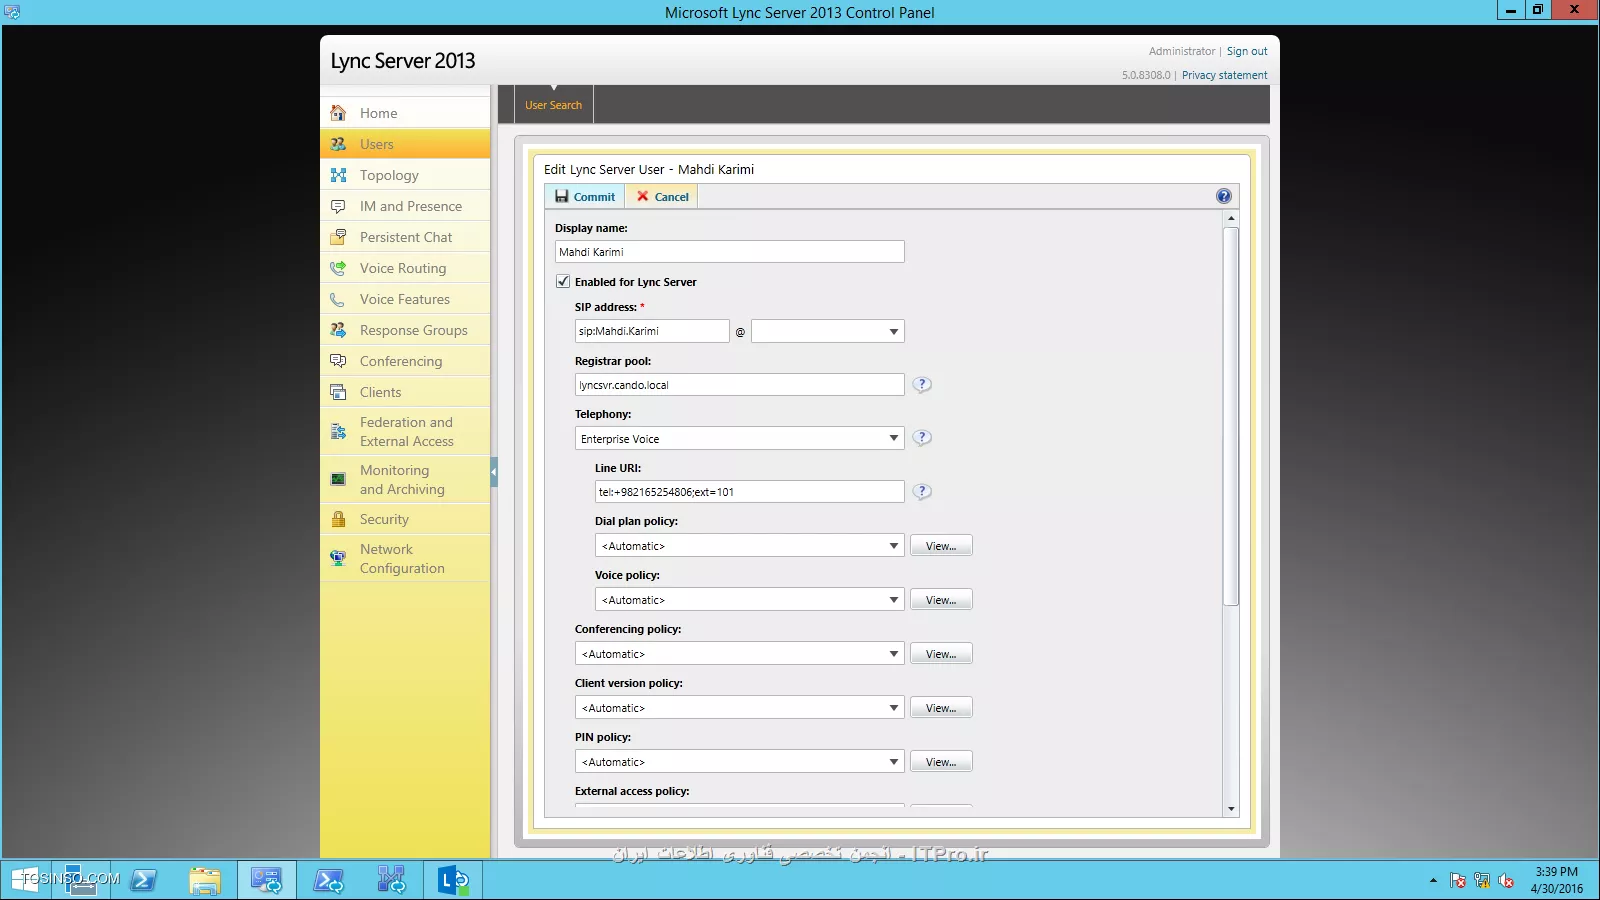Screen dimensions: 1600x900
Task: Open Lync Management Shell in taskbar
Action: point(329,880)
